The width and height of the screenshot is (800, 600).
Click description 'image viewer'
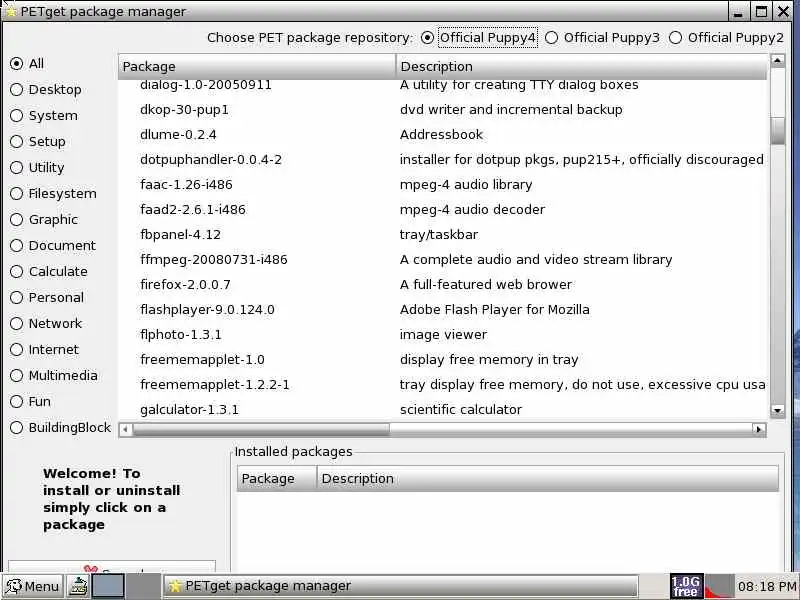tap(443, 335)
